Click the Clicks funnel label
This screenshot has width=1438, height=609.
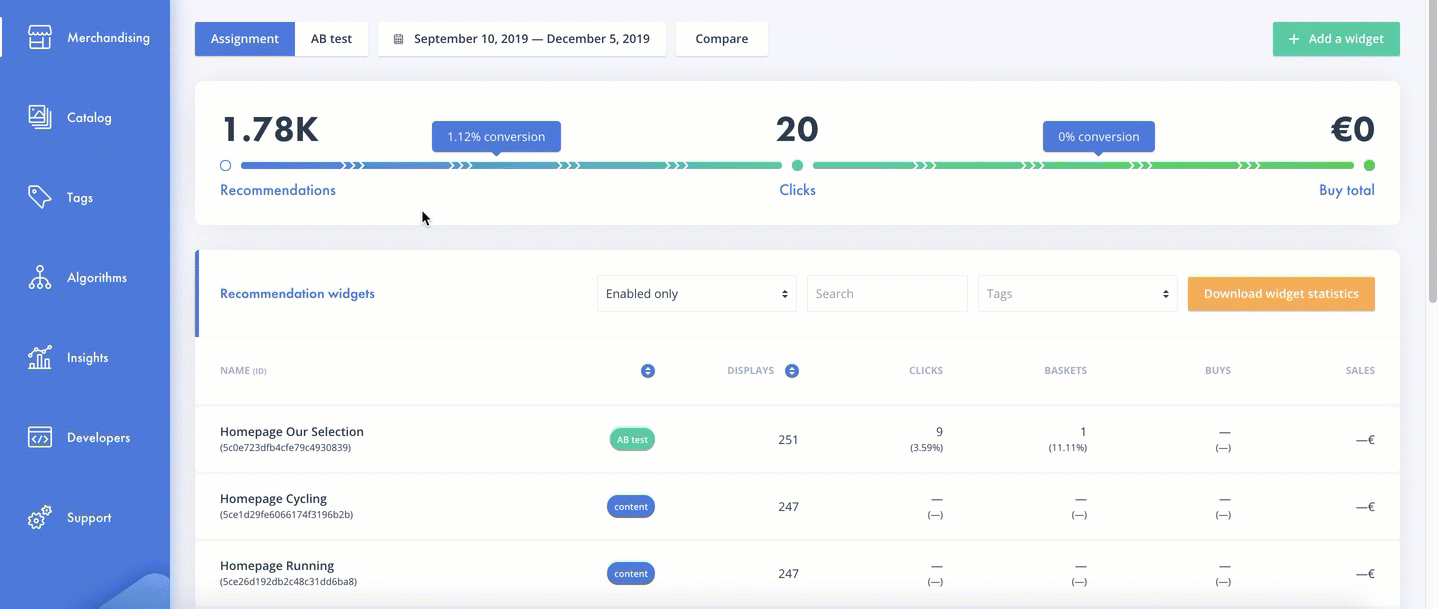798,190
